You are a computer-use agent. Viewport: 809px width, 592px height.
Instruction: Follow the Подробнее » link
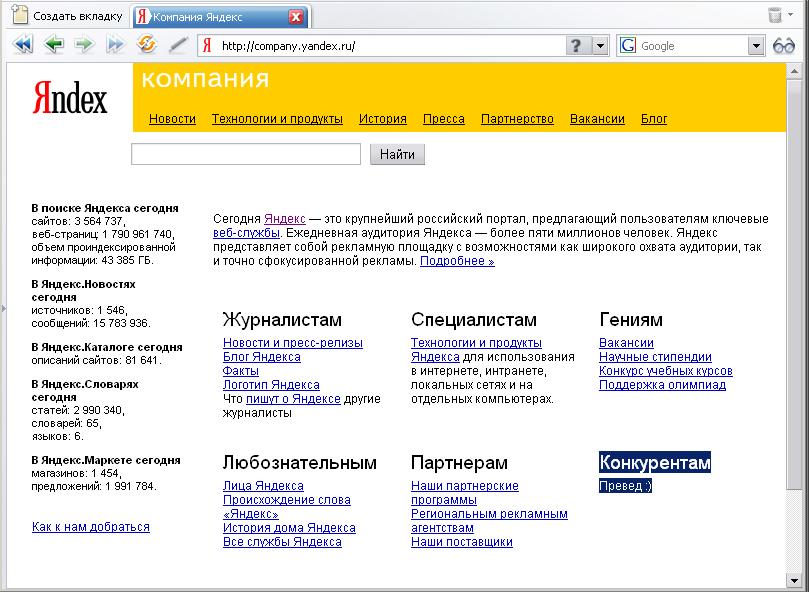(x=457, y=261)
